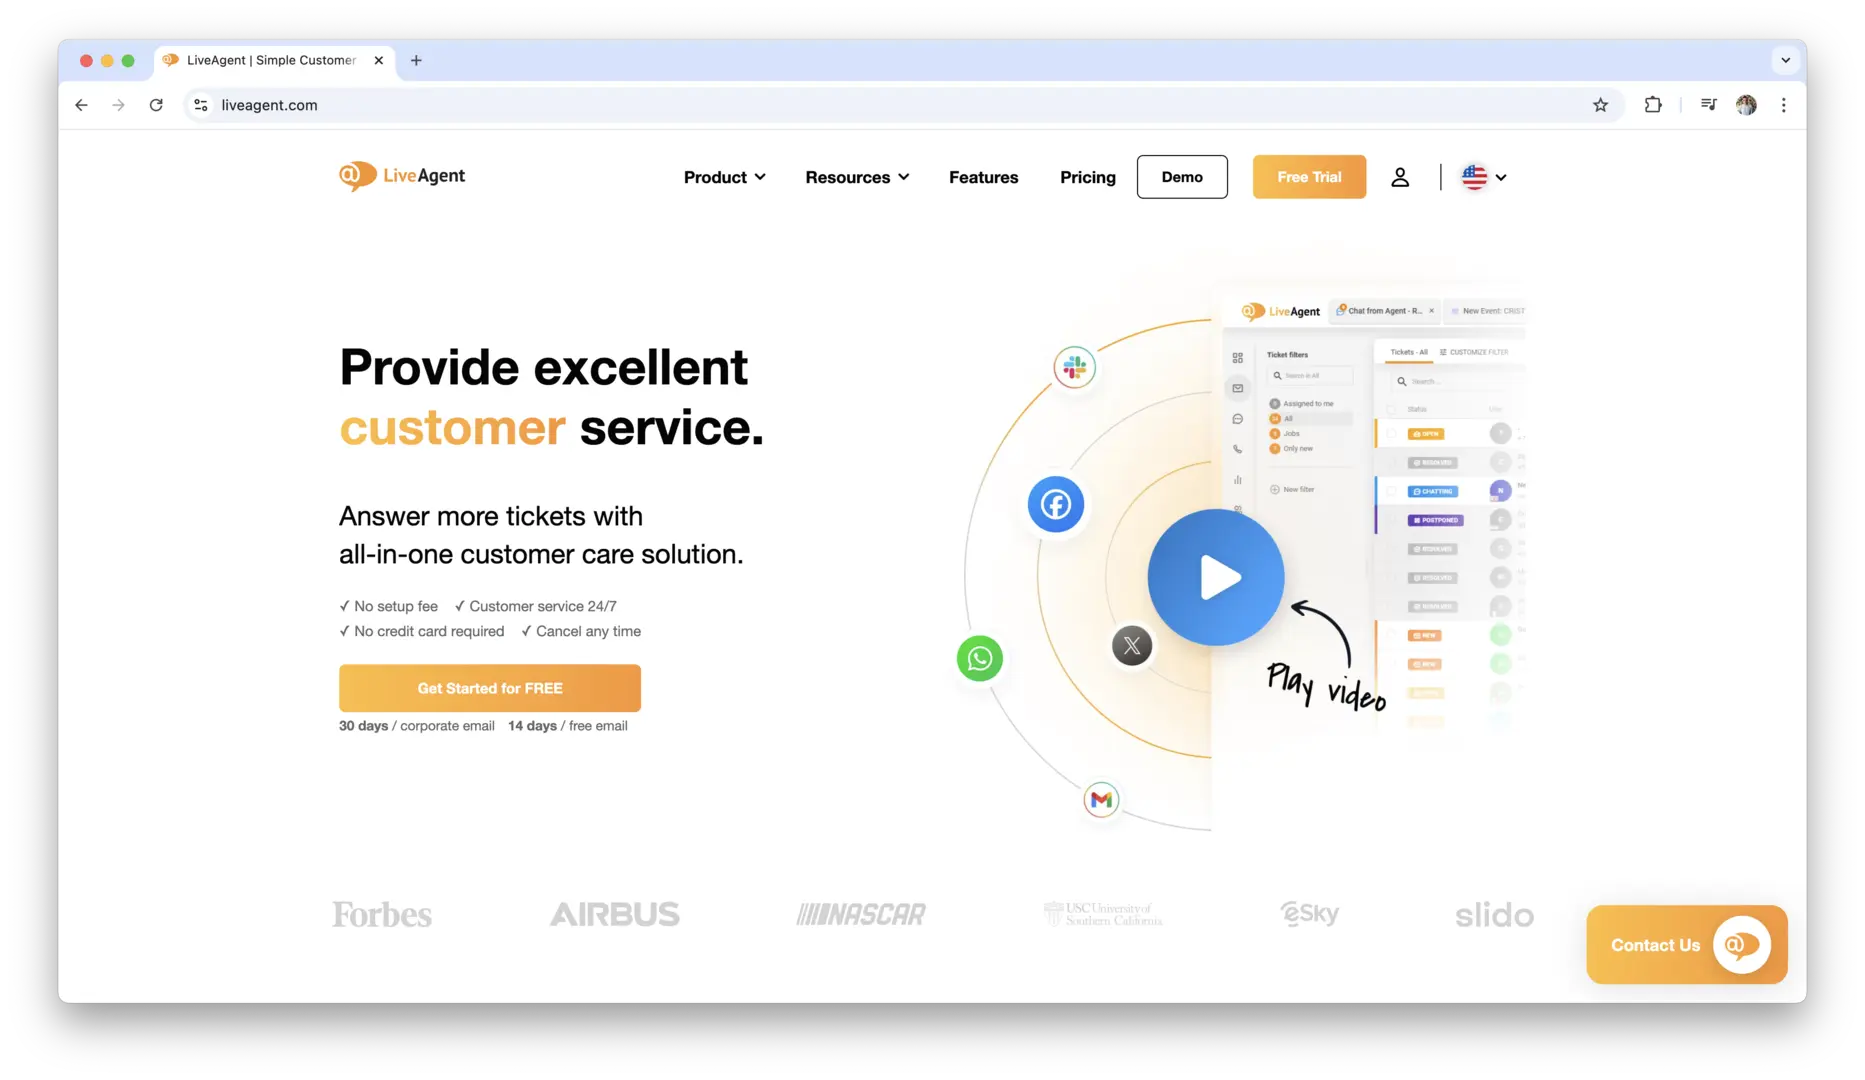Select the LiveAgent browser tab
The image size is (1865, 1080).
click(275, 60)
